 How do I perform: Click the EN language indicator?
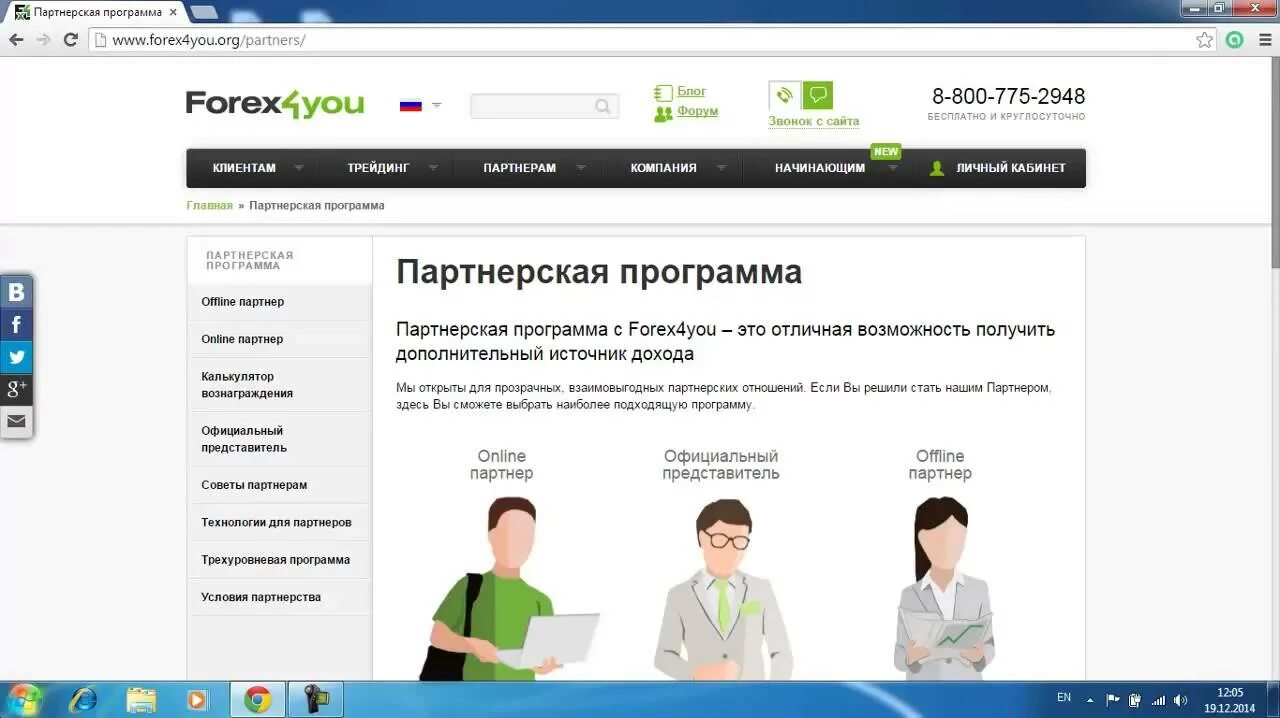[x=1064, y=698]
